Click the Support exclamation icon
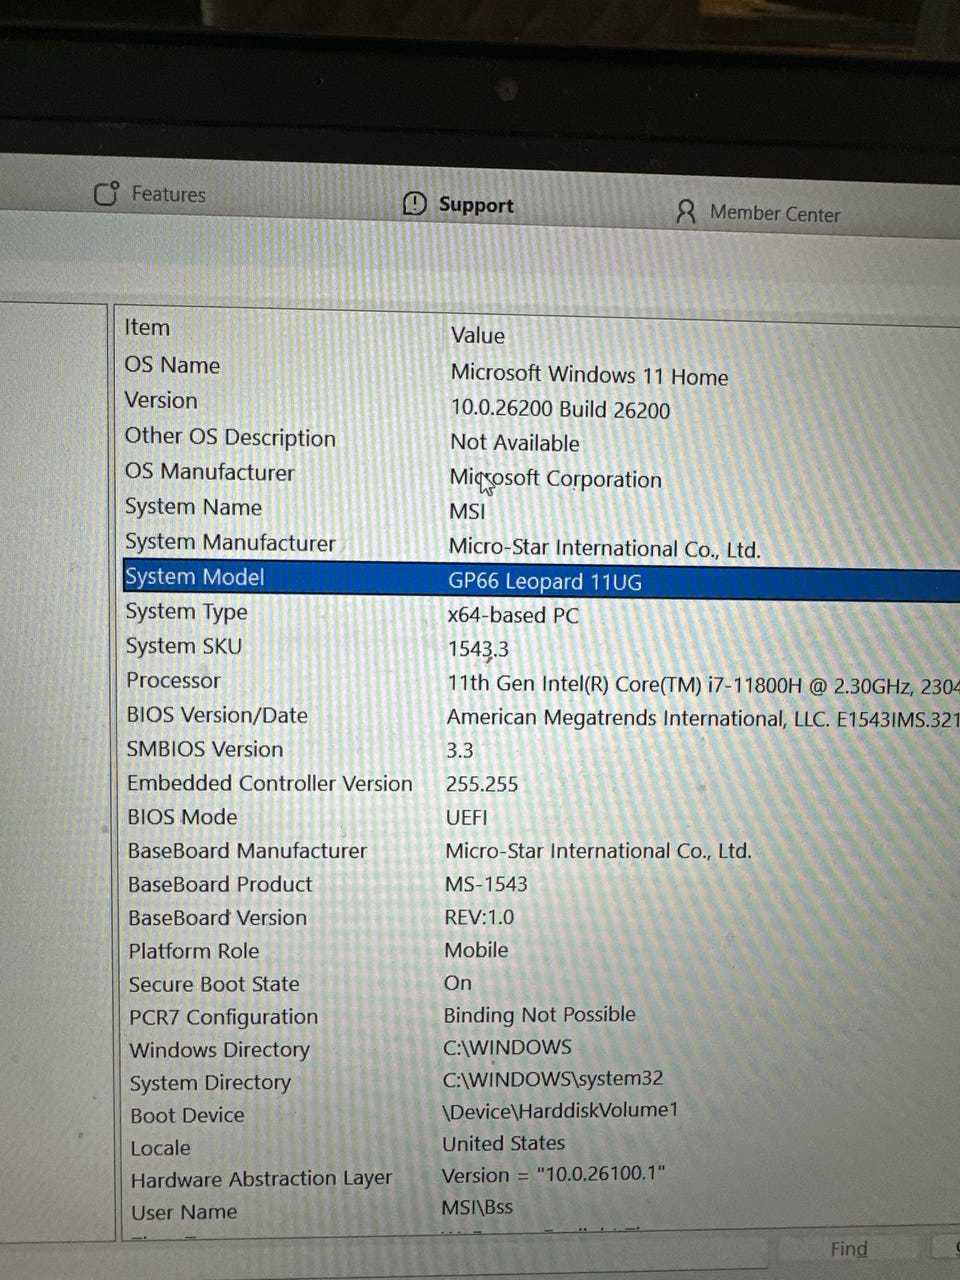Screen dimensions: 960x1280 pyautogui.click(x=414, y=204)
